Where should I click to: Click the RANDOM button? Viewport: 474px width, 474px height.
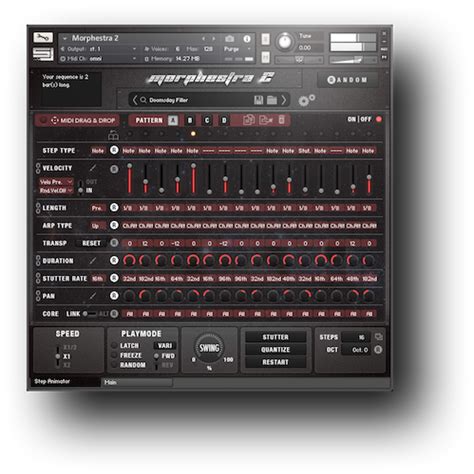tap(347, 80)
